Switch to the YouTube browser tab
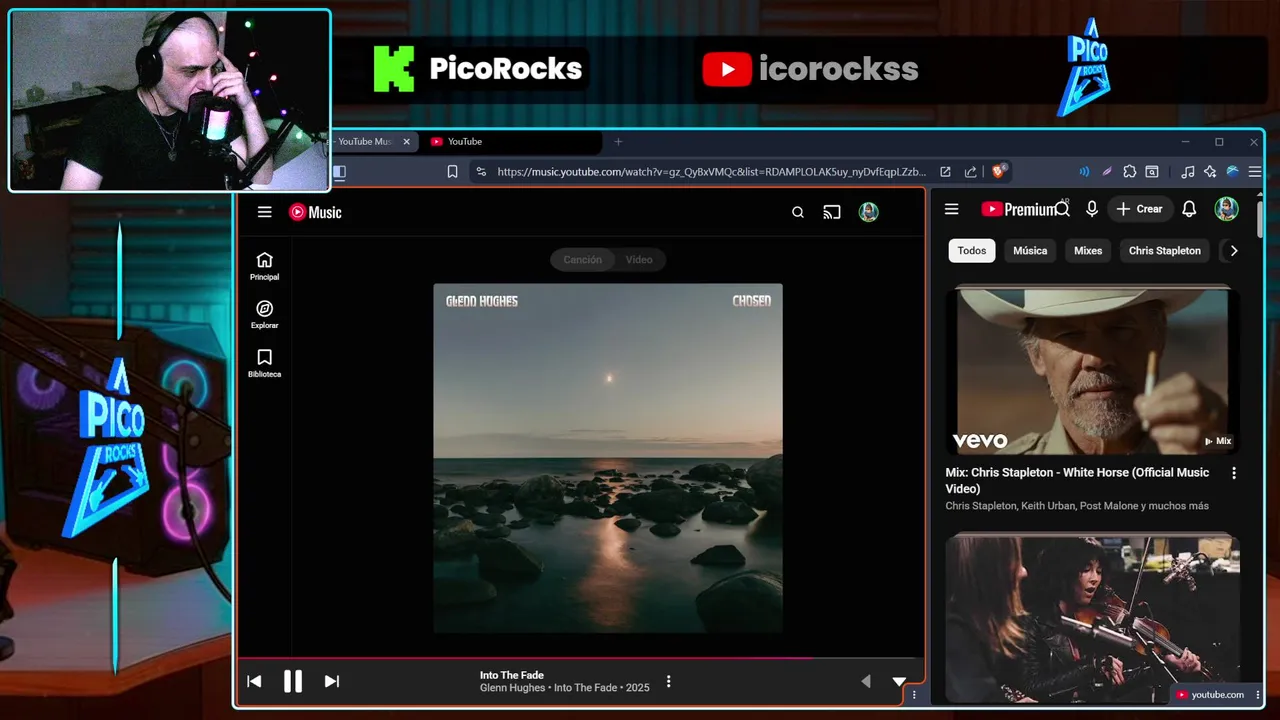Screen dimensions: 1280x720 [510, 142]
